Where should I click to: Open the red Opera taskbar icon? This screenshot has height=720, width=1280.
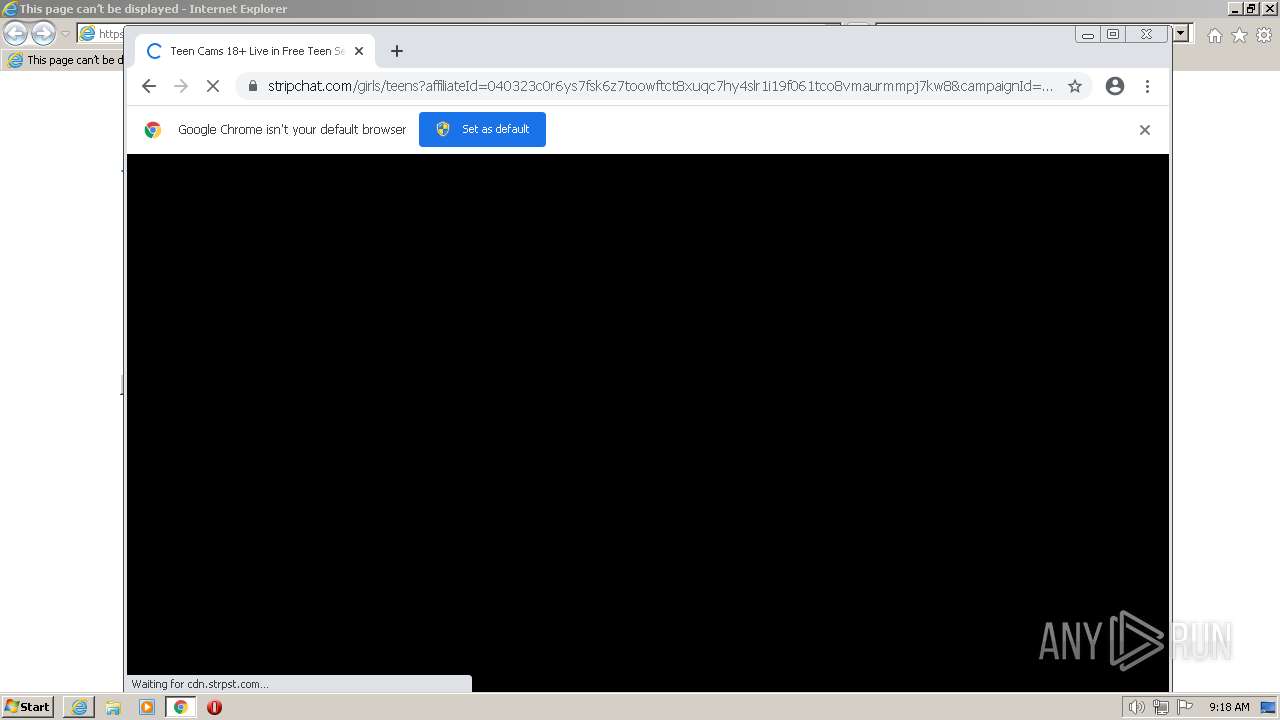[214, 707]
